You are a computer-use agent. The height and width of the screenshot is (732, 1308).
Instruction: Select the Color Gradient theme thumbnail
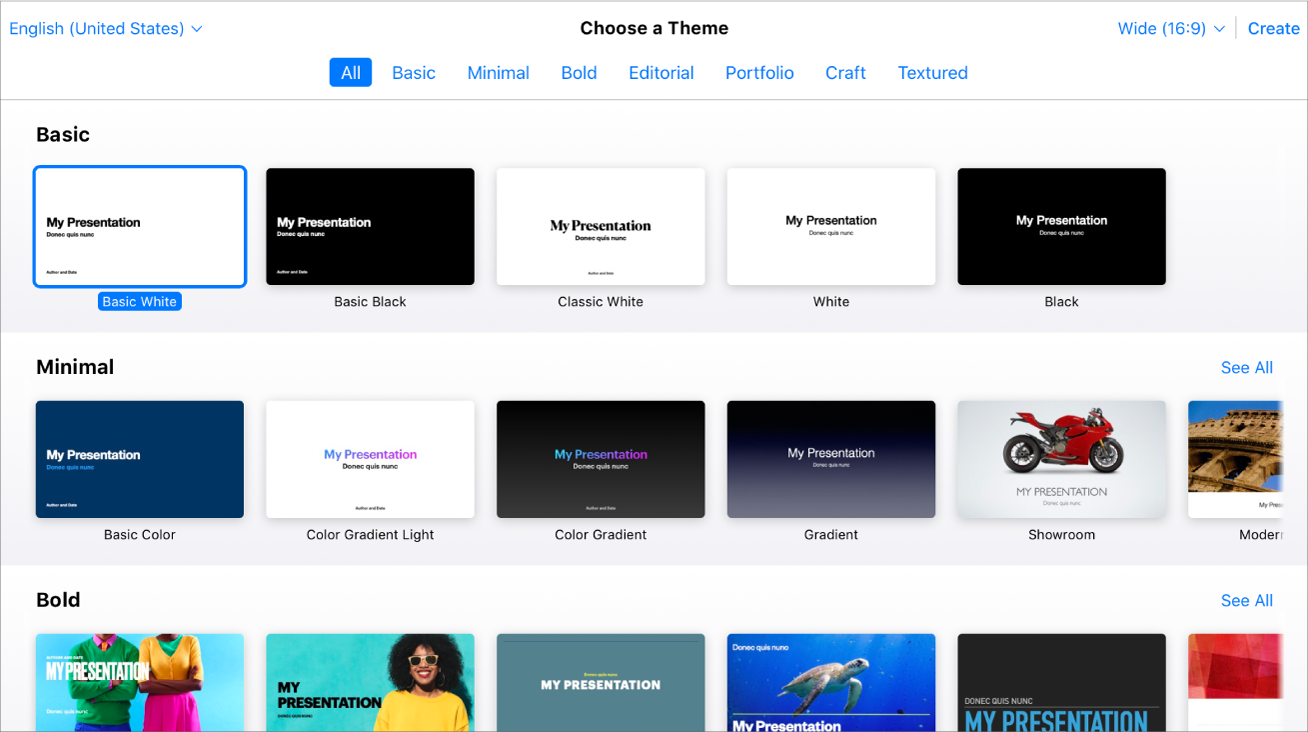click(x=601, y=460)
